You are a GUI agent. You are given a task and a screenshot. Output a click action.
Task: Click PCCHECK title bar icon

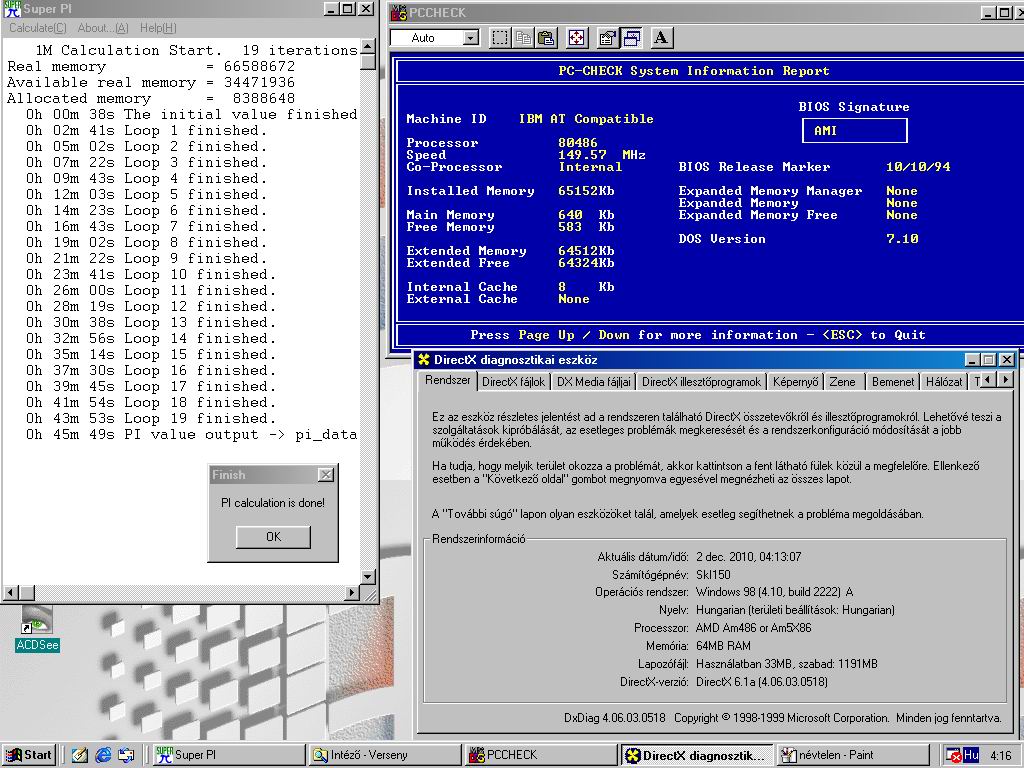tap(399, 12)
